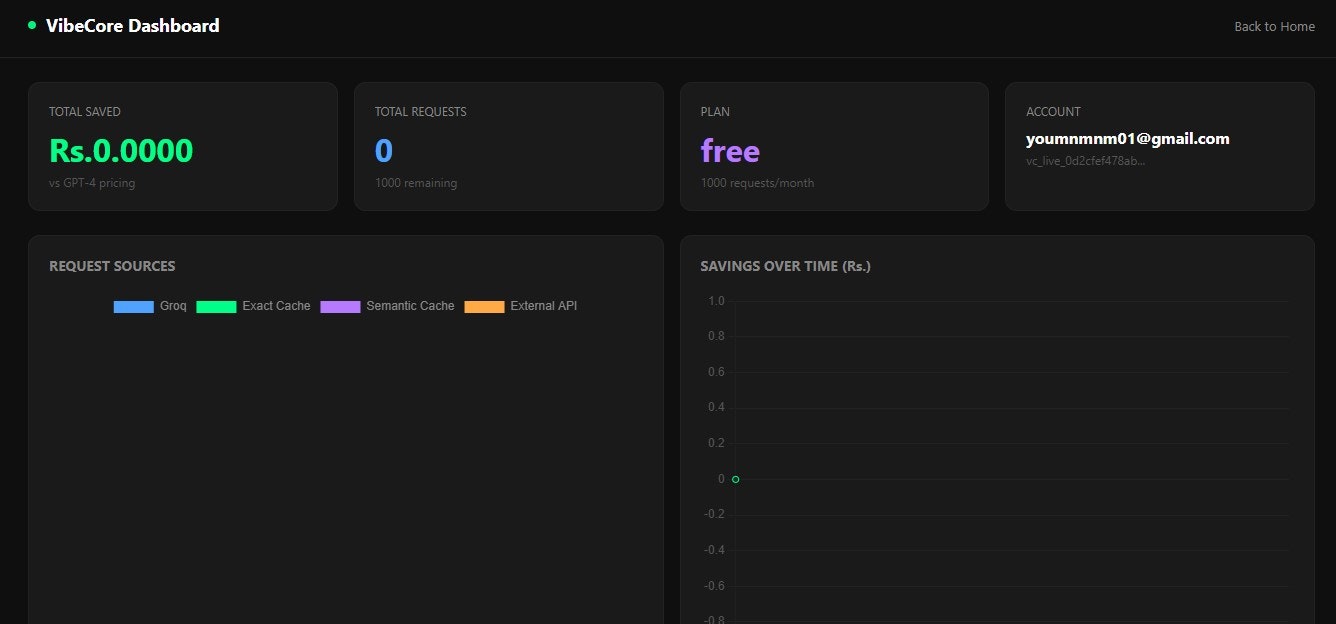The width and height of the screenshot is (1336, 624).
Task: Click the Back to Home link
Action: [1274, 27]
